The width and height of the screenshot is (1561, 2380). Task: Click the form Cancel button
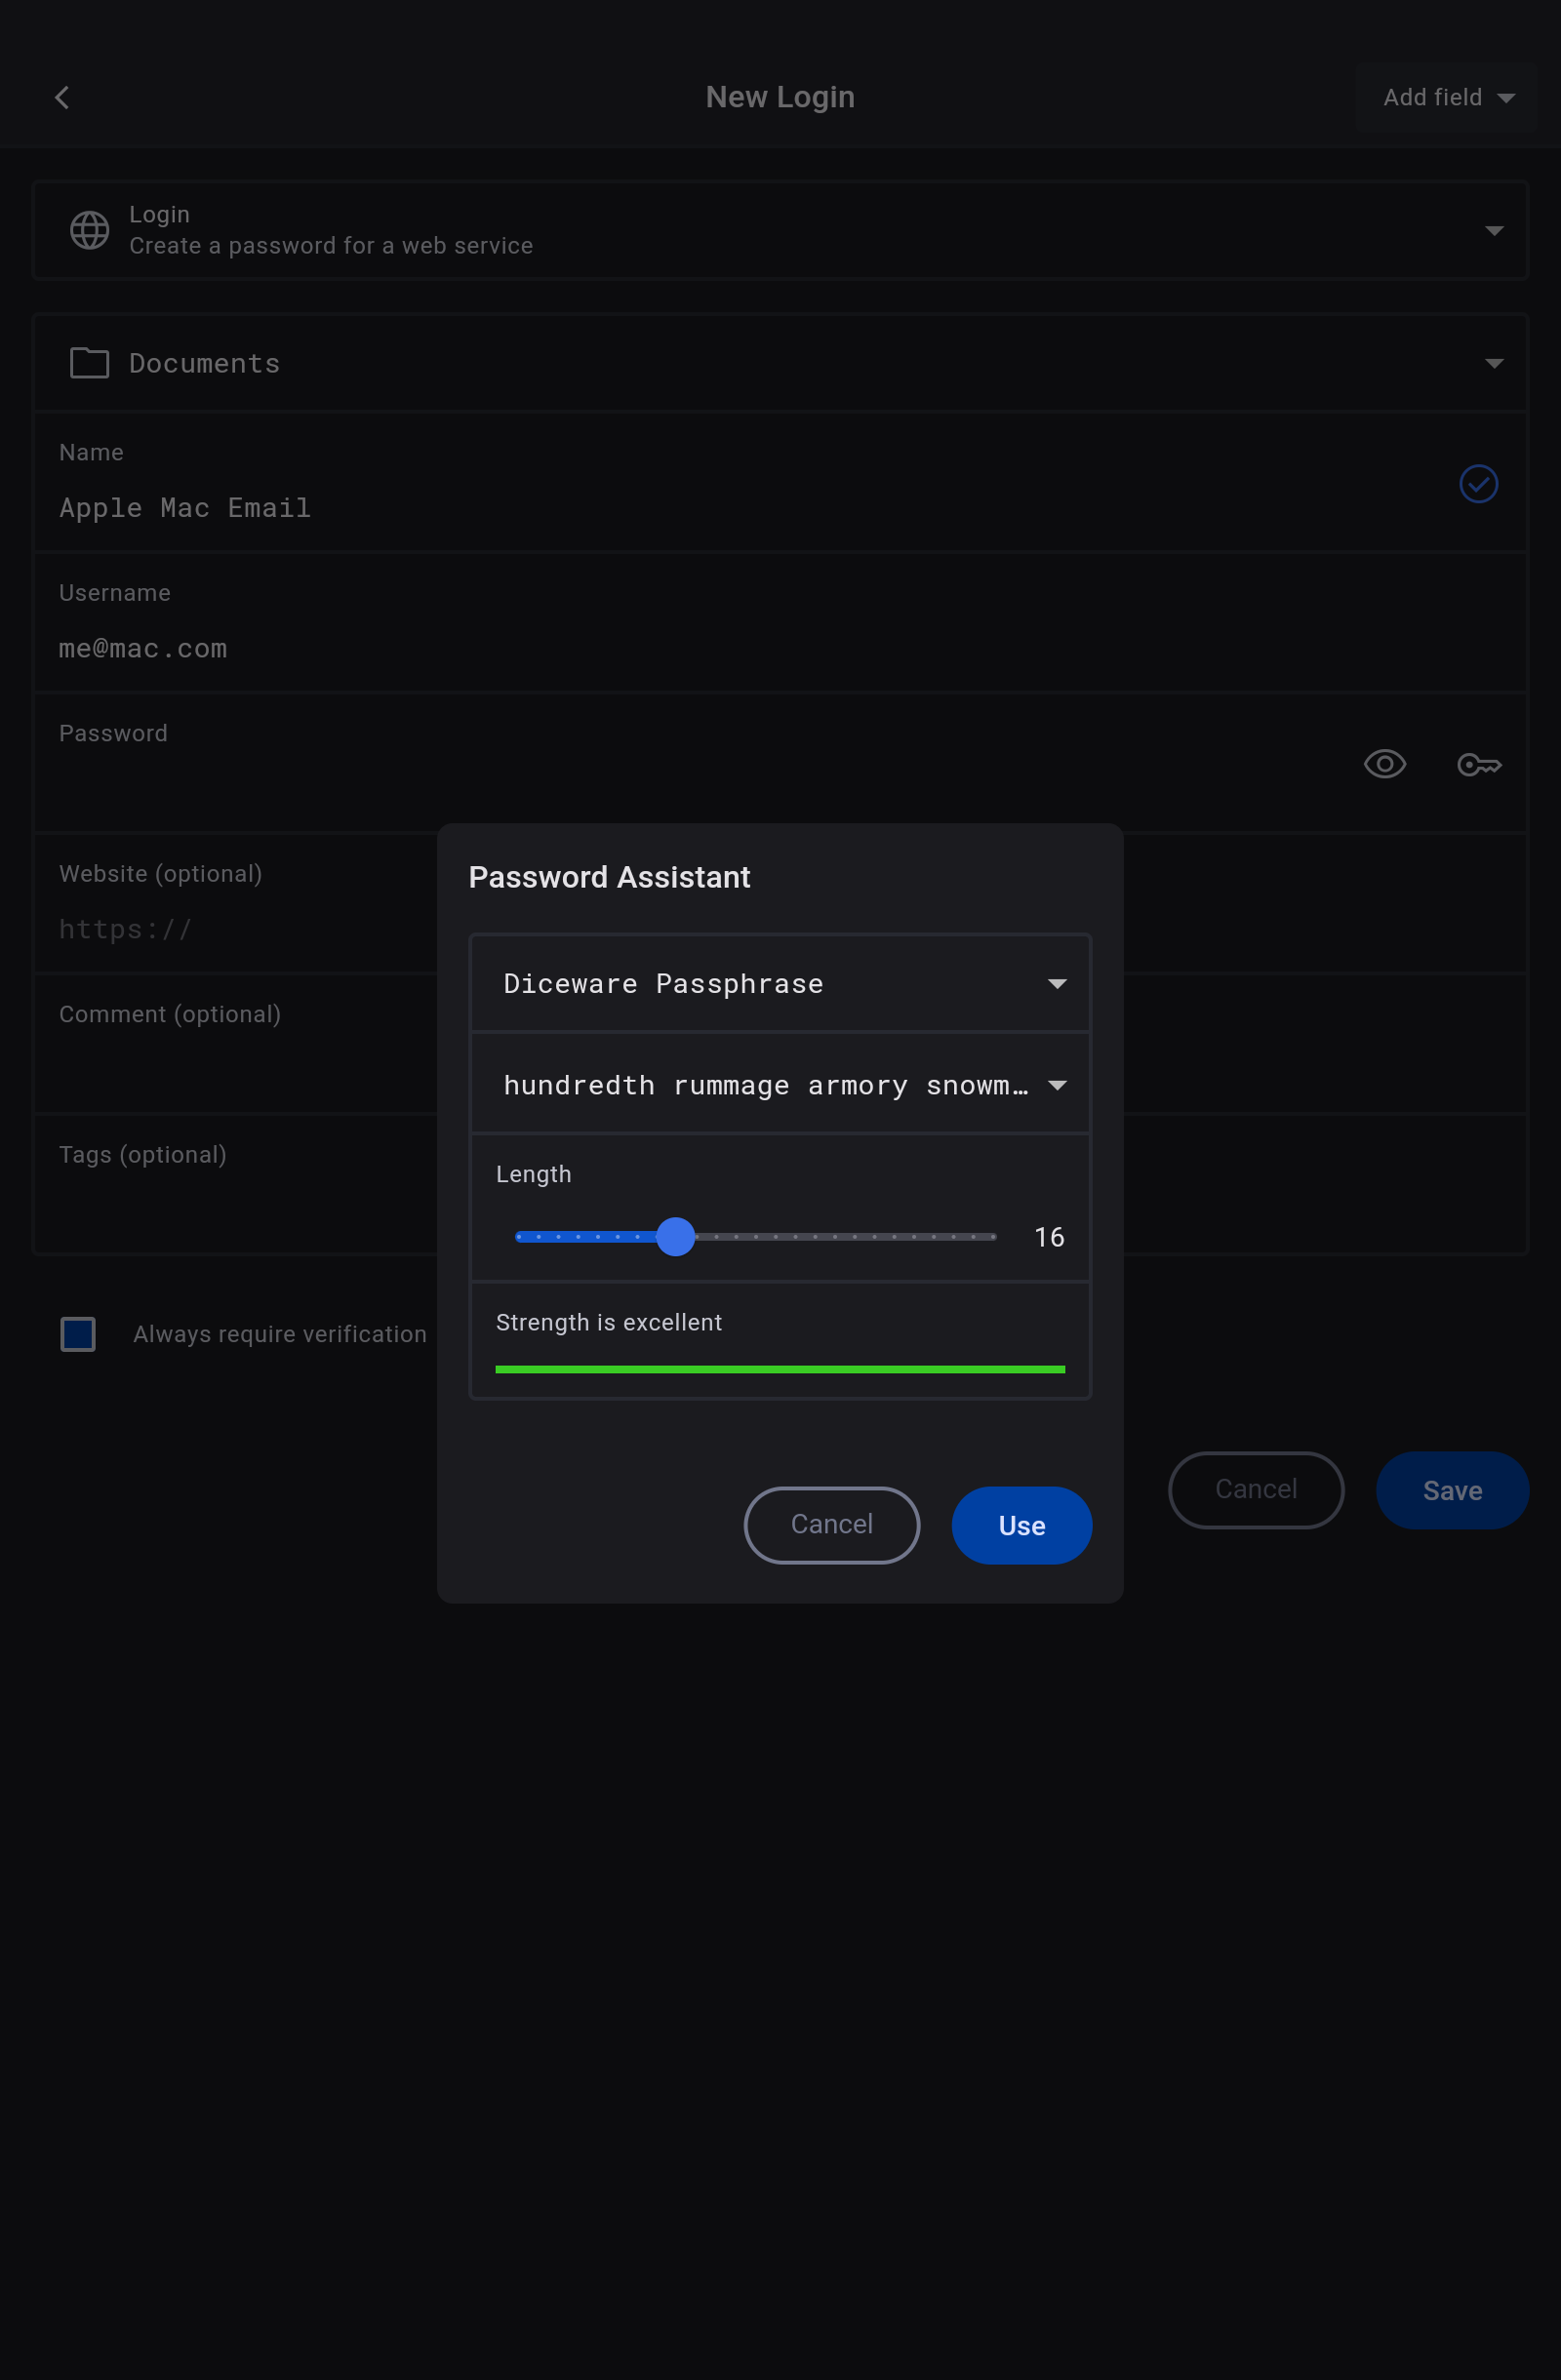pyautogui.click(x=1255, y=1490)
